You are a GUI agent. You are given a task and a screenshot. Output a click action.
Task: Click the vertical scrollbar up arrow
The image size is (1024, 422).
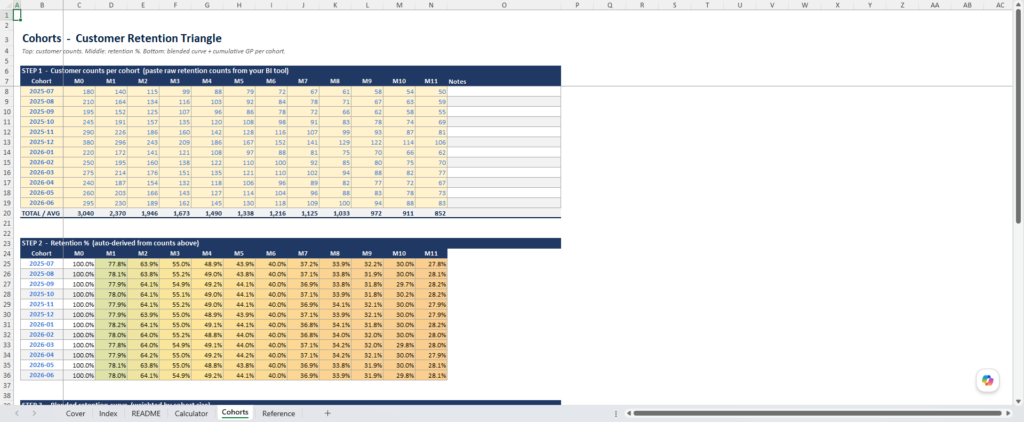click(1019, 5)
